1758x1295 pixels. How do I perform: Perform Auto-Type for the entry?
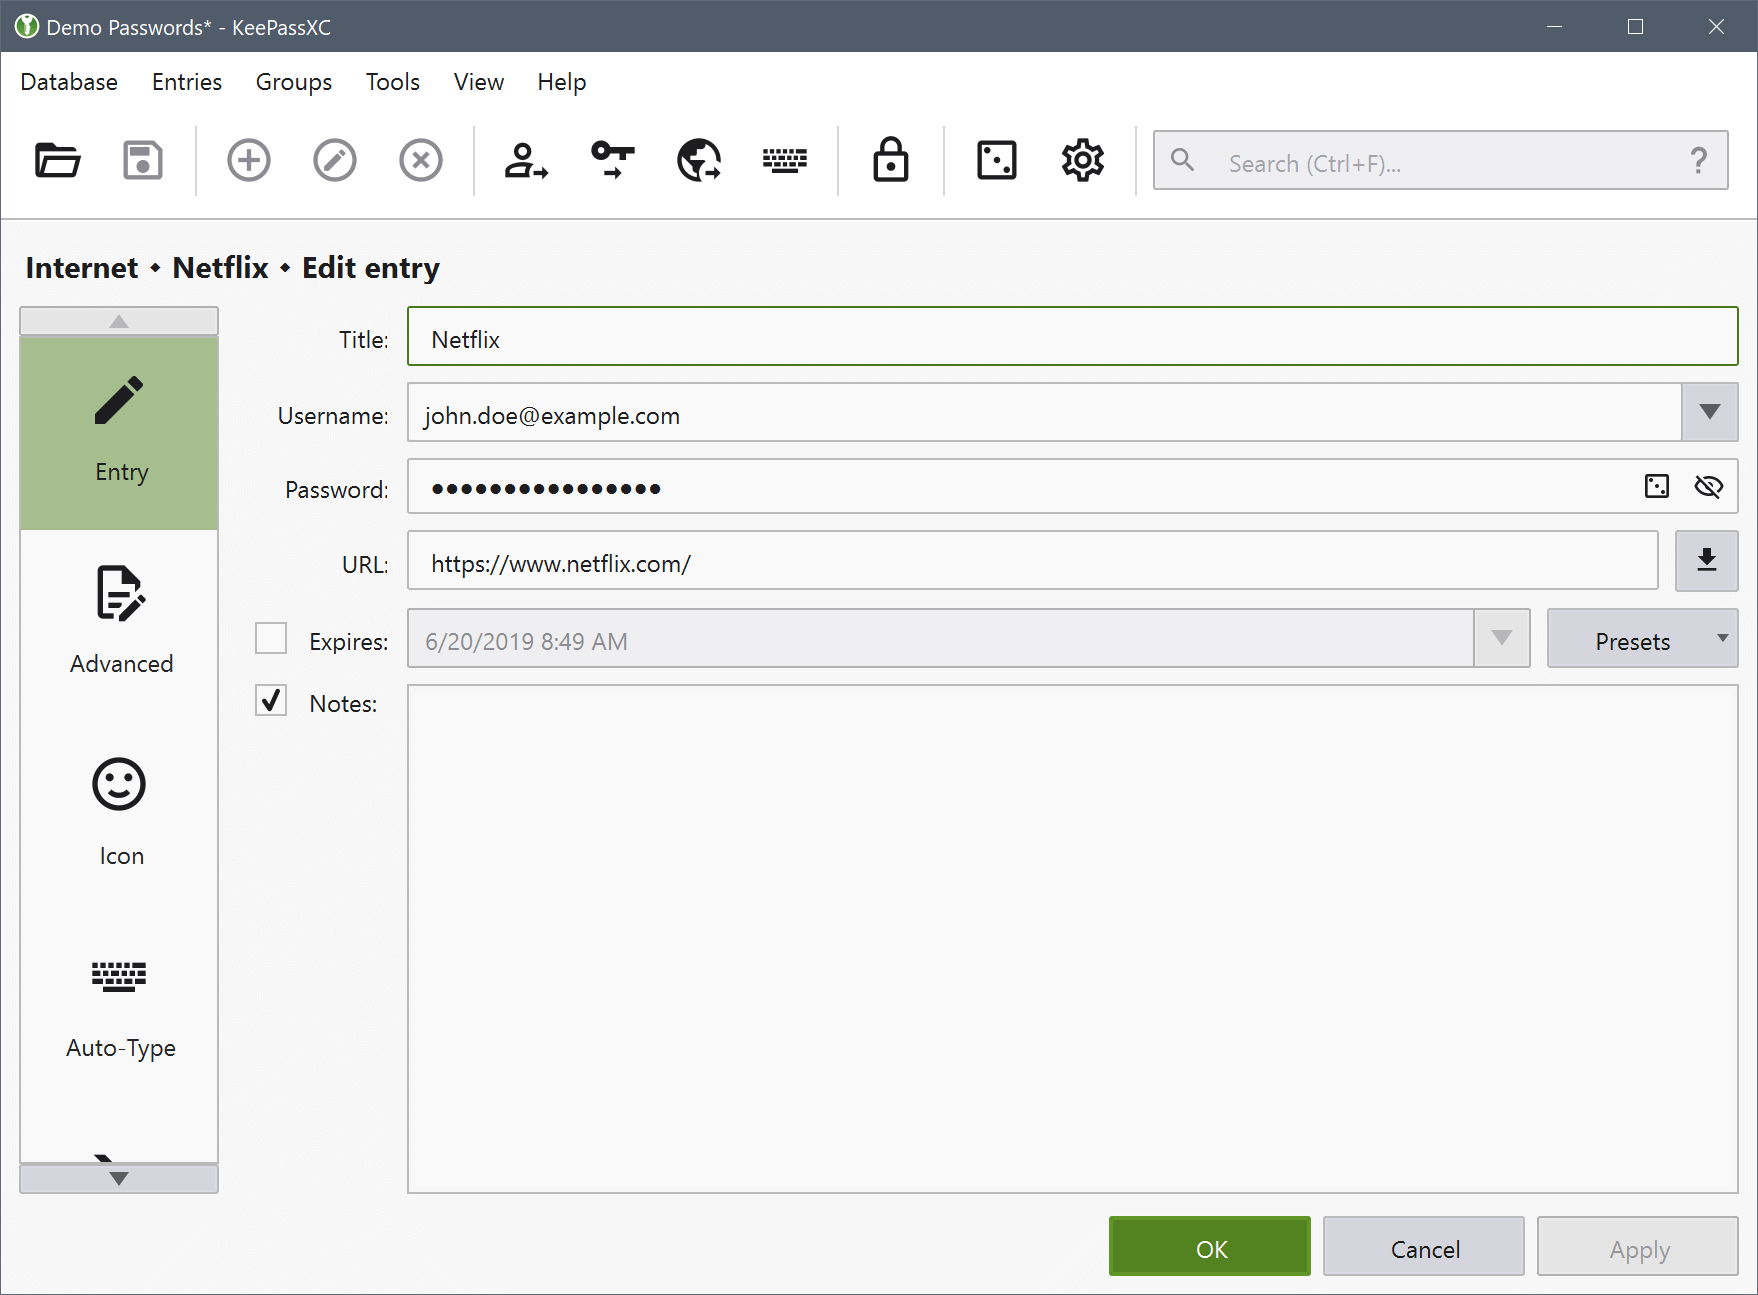[x=785, y=160]
